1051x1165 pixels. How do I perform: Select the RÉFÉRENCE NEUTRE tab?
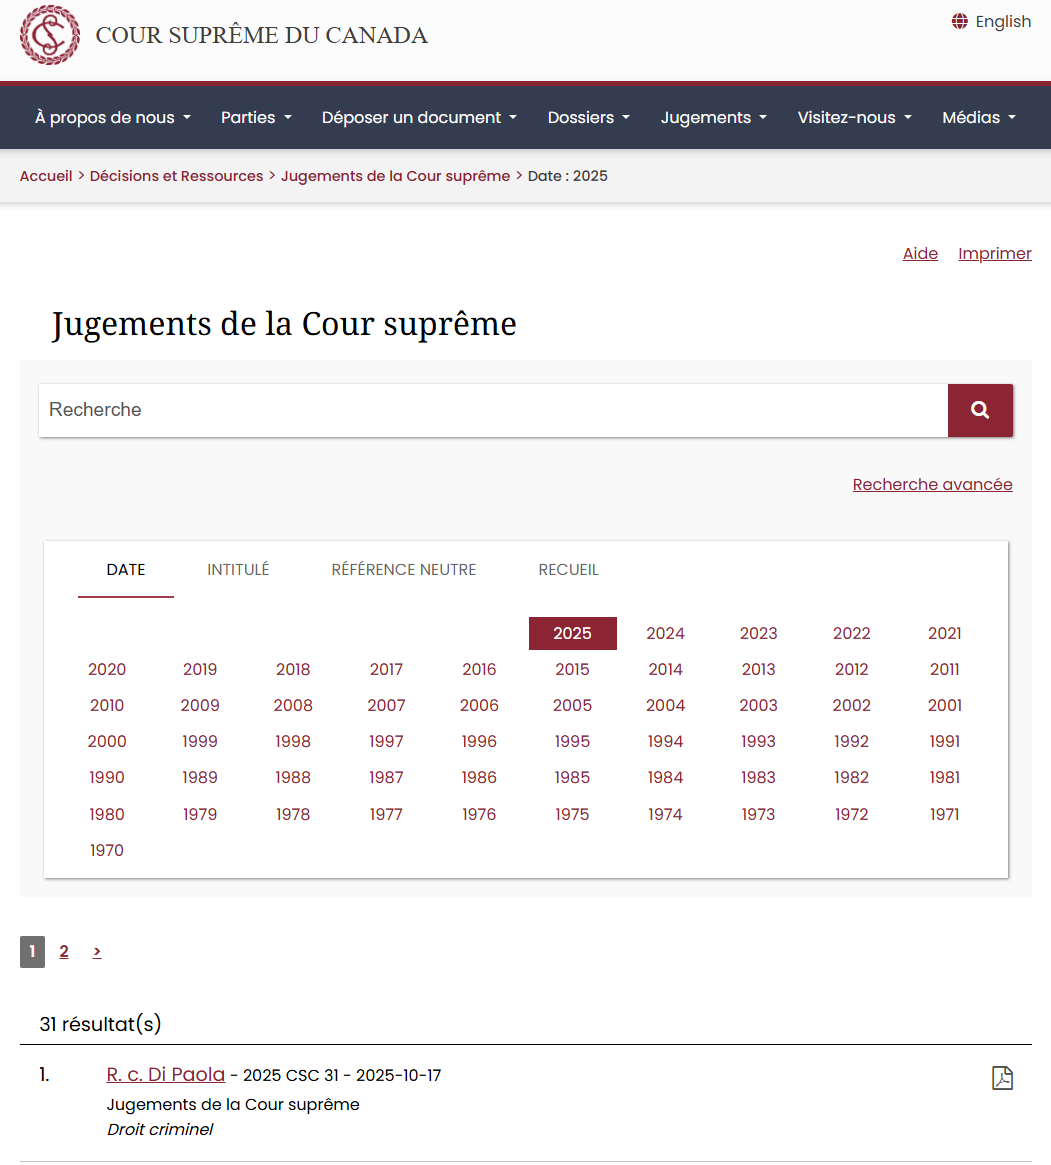(403, 569)
